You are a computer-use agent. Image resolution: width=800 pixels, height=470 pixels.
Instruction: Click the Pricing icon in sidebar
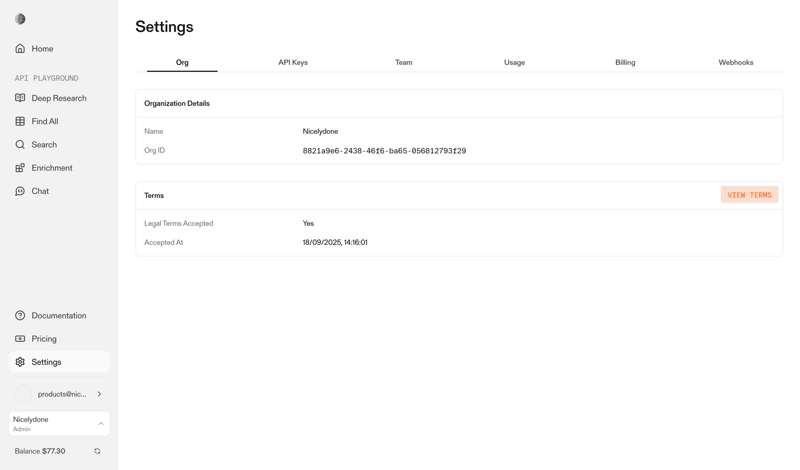(20, 339)
